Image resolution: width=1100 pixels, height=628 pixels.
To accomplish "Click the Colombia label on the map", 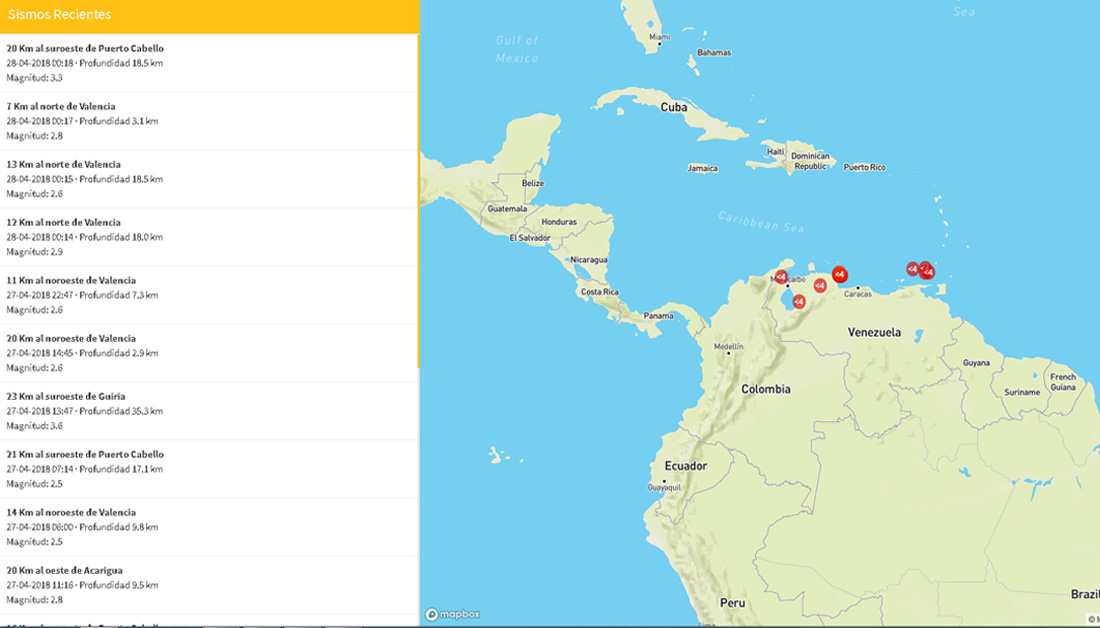I will pos(766,389).
